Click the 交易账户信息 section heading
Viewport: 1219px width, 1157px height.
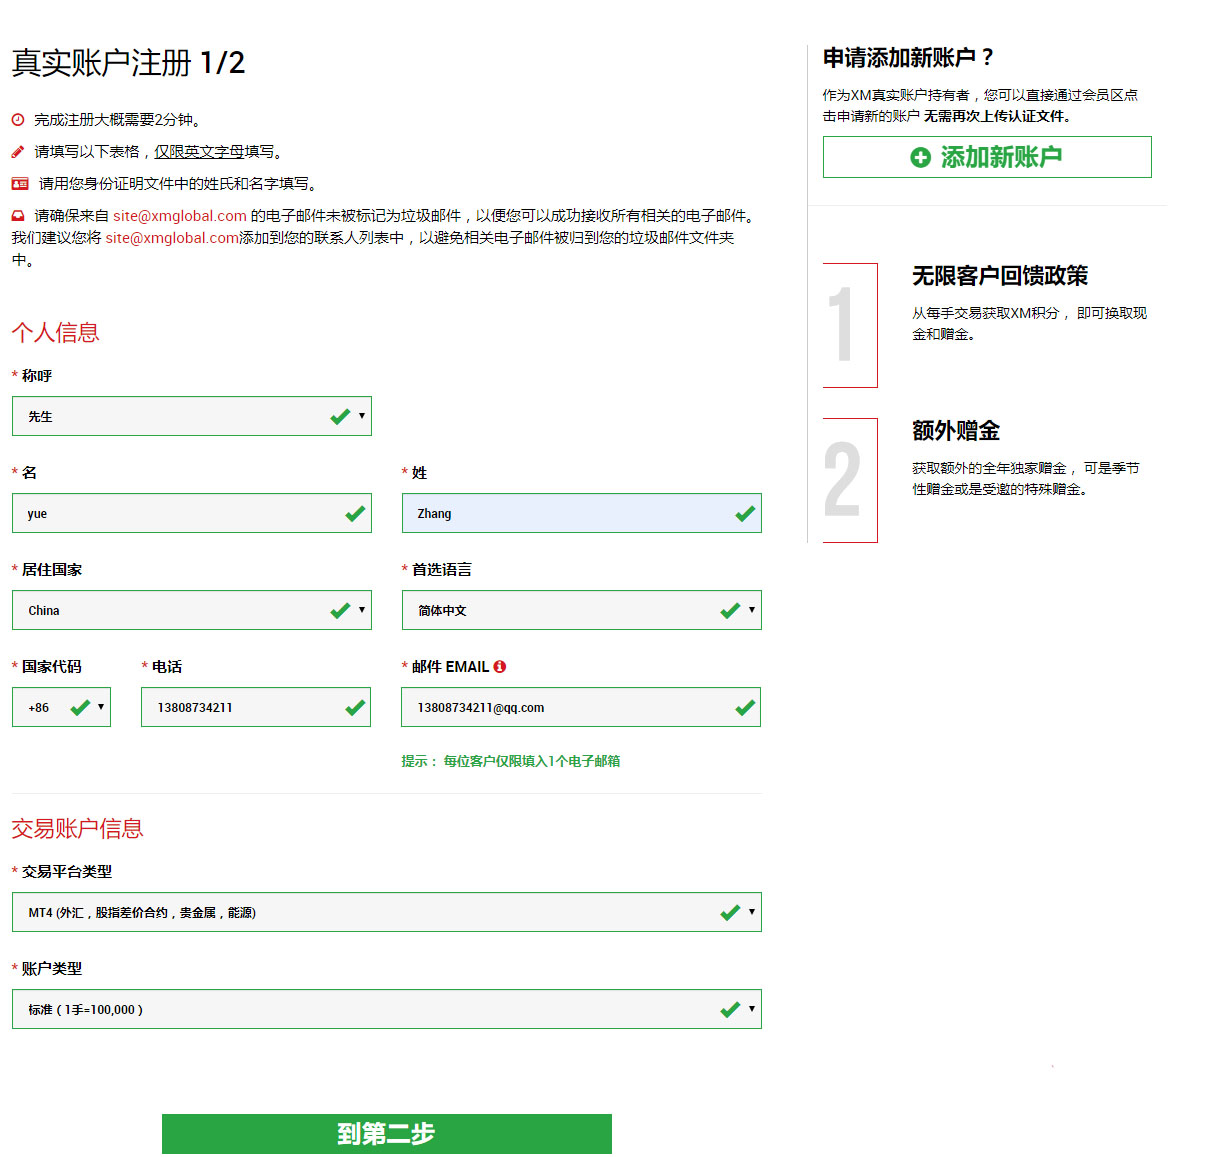pos(77,828)
